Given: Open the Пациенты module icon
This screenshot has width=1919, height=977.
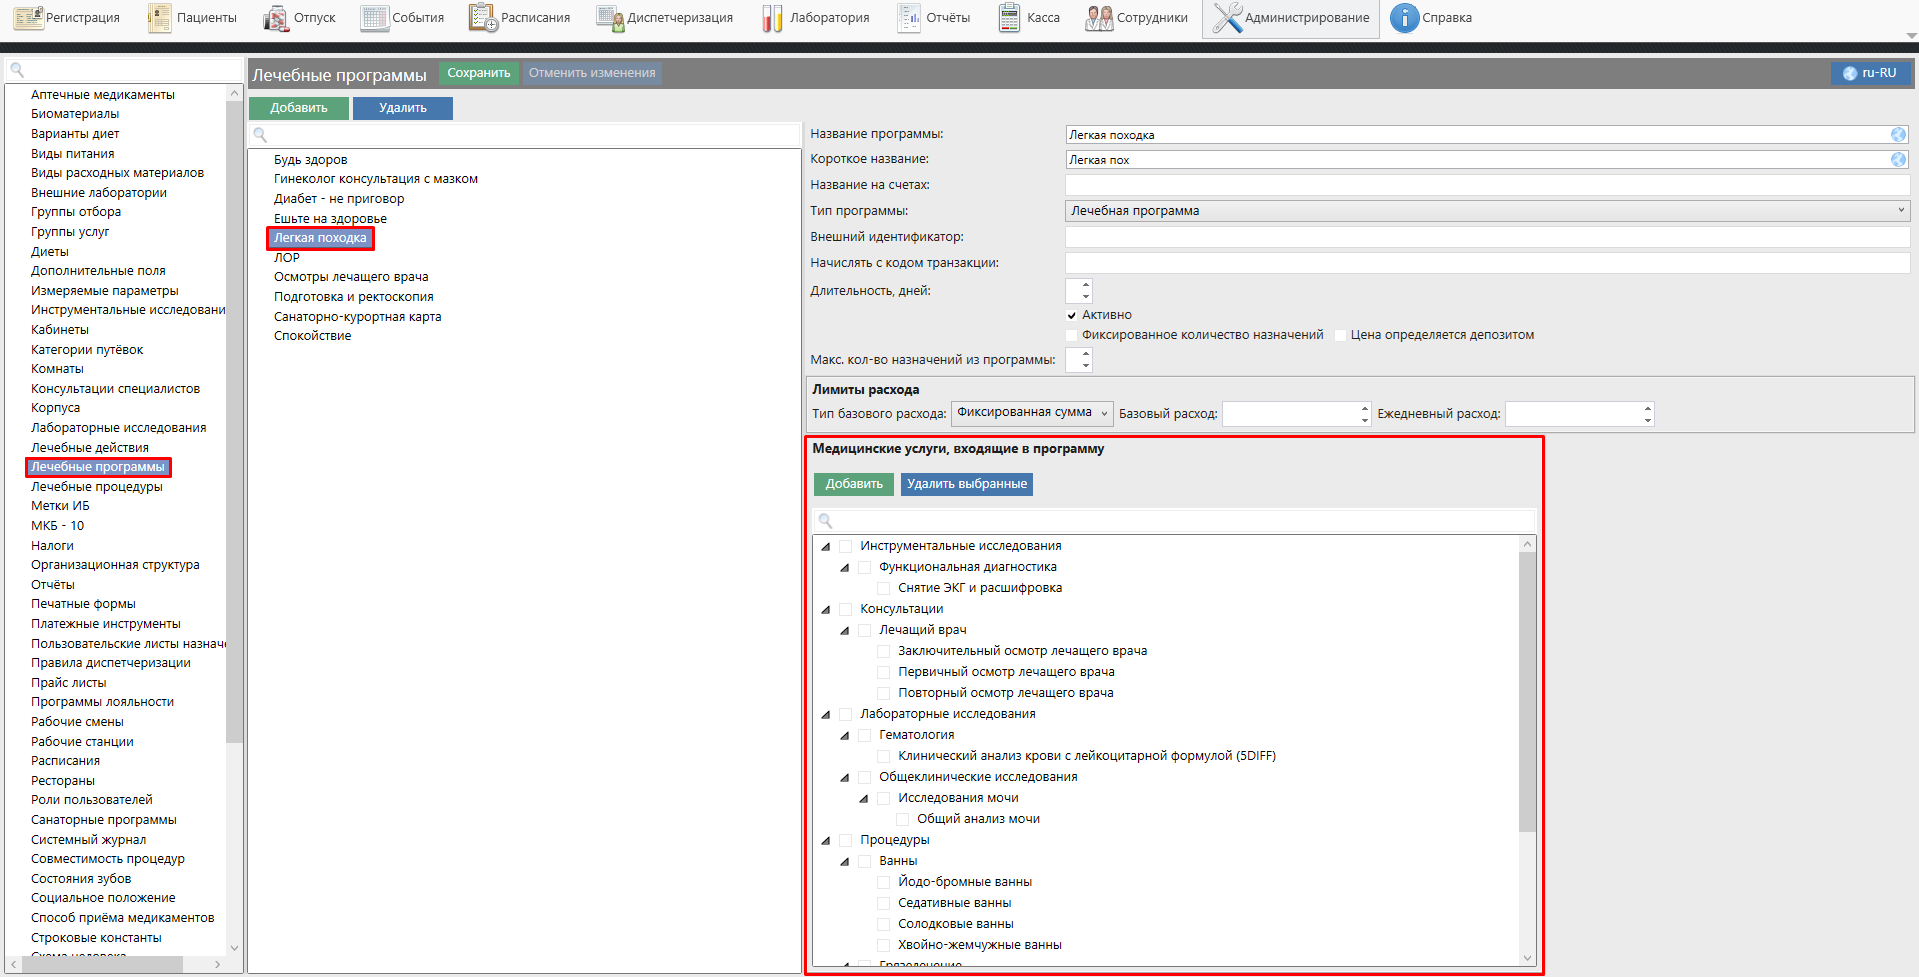Looking at the screenshot, I should (159, 18).
